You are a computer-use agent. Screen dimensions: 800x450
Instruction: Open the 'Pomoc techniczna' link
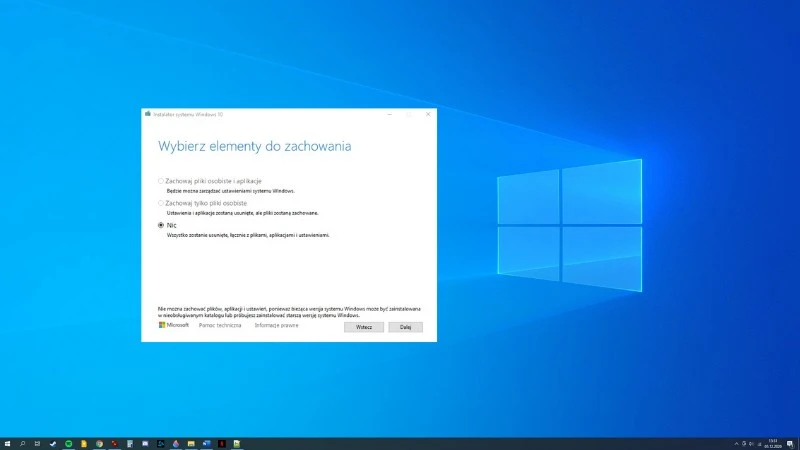pyautogui.click(x=220, y=325)
